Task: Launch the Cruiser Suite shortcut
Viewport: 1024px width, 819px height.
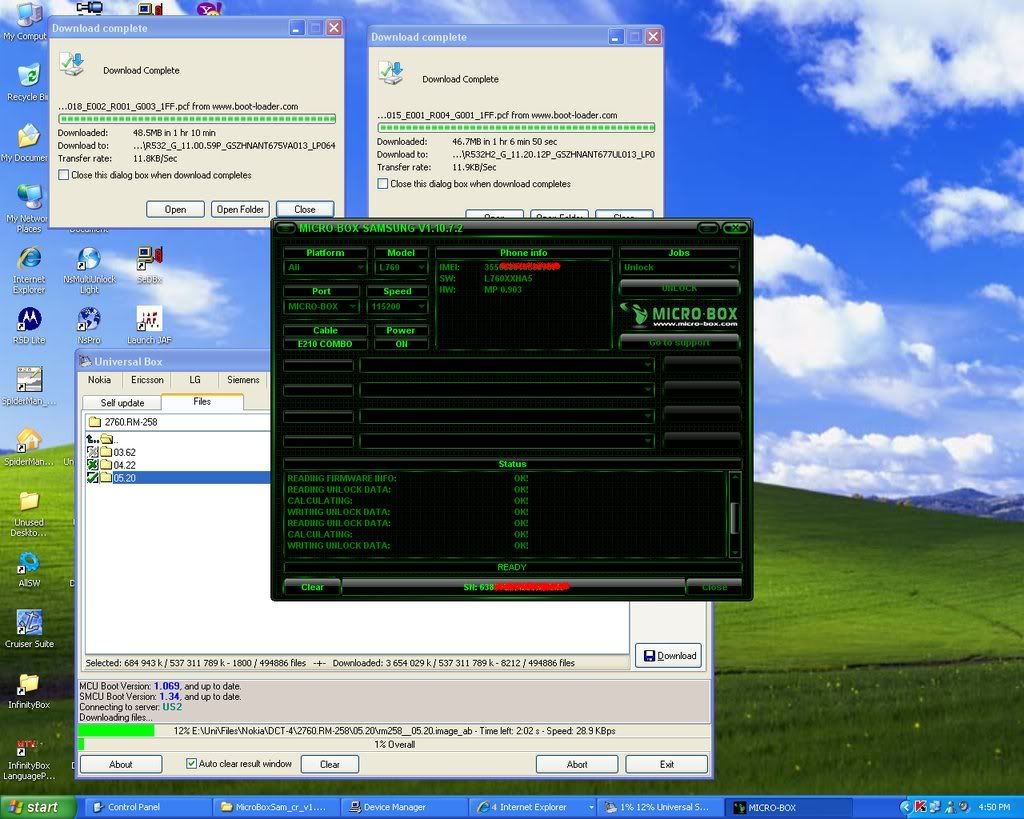Action: (29, 628)
